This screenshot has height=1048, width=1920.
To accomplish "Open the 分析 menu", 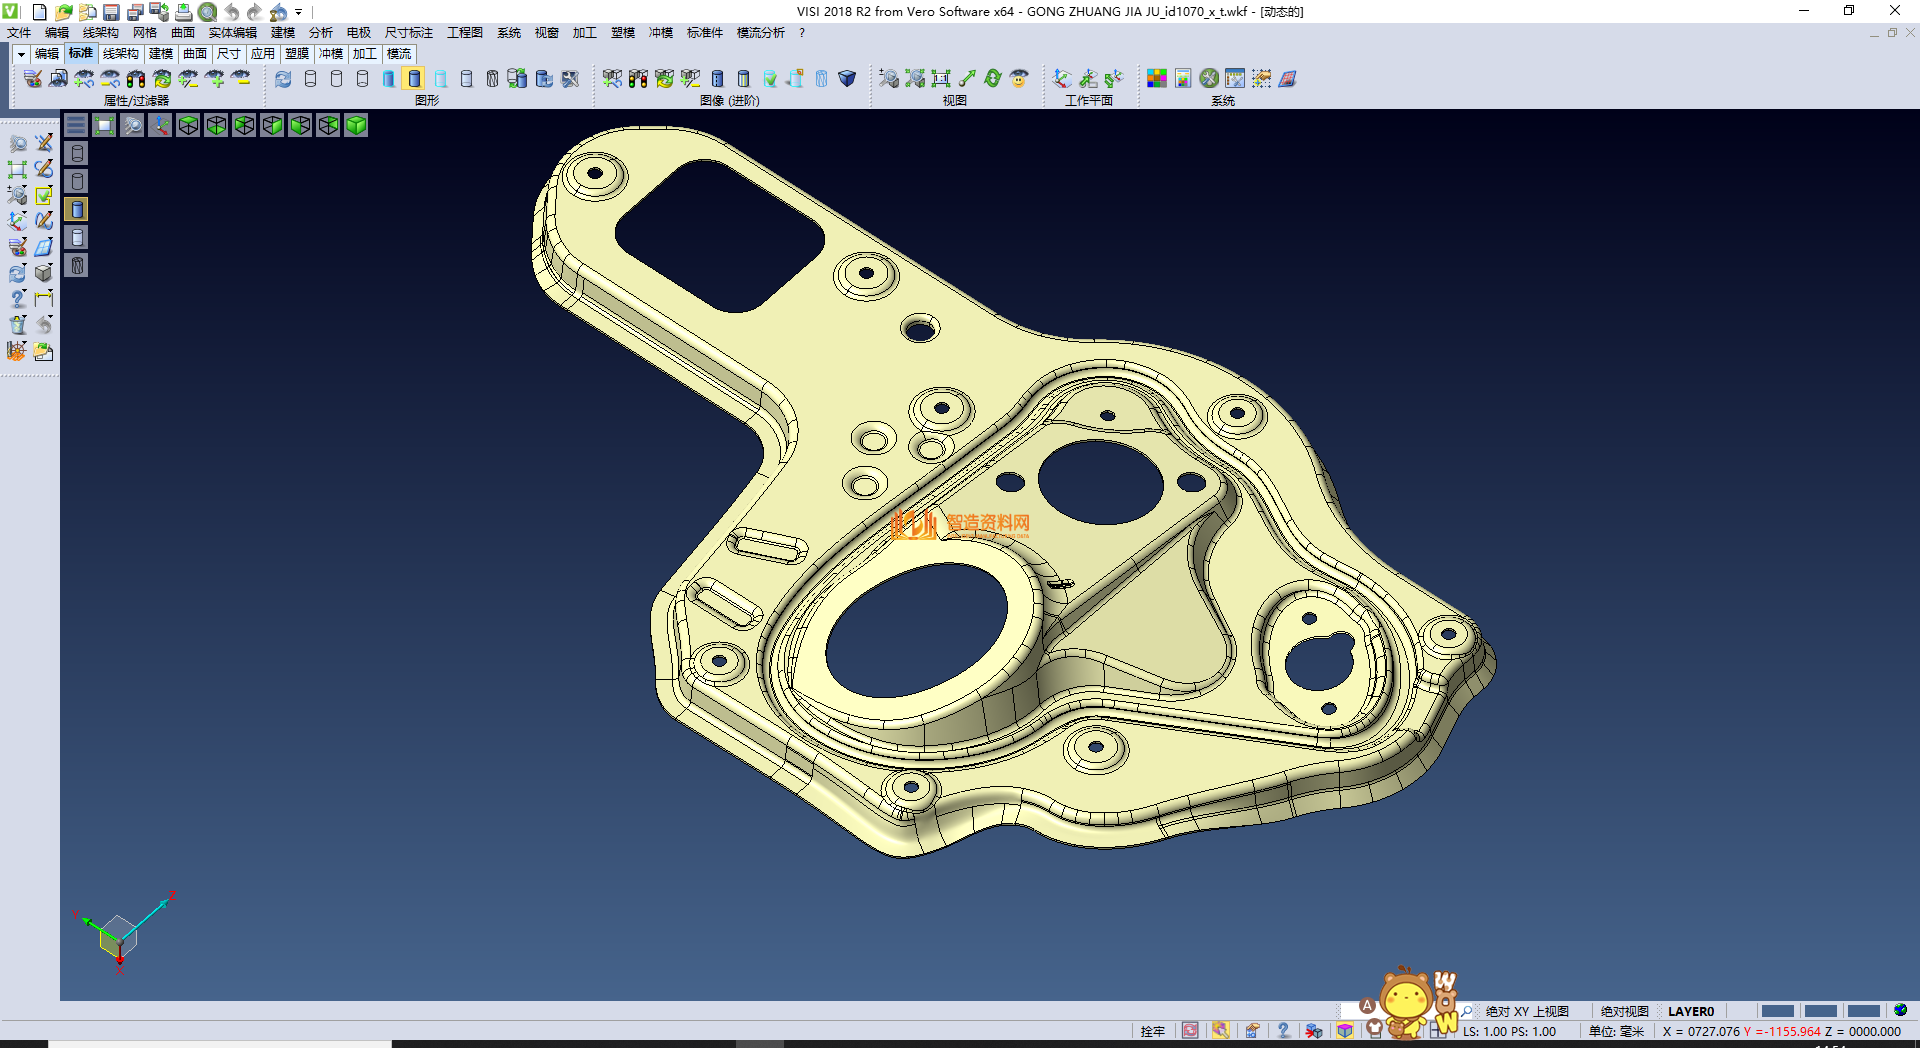I will tap(320, 33).
